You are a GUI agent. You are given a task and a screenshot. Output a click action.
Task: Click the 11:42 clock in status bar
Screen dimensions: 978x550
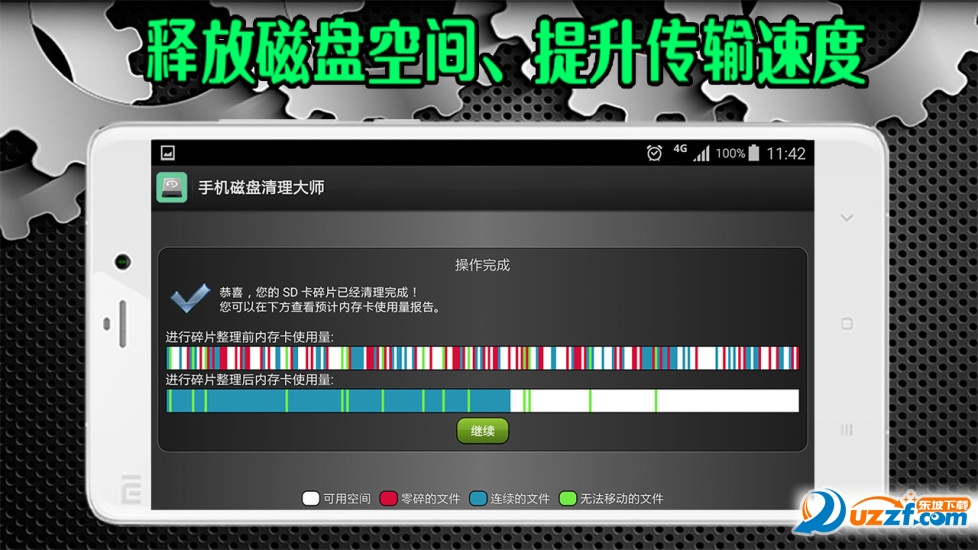pyautogui.click(x=786, y=153)
